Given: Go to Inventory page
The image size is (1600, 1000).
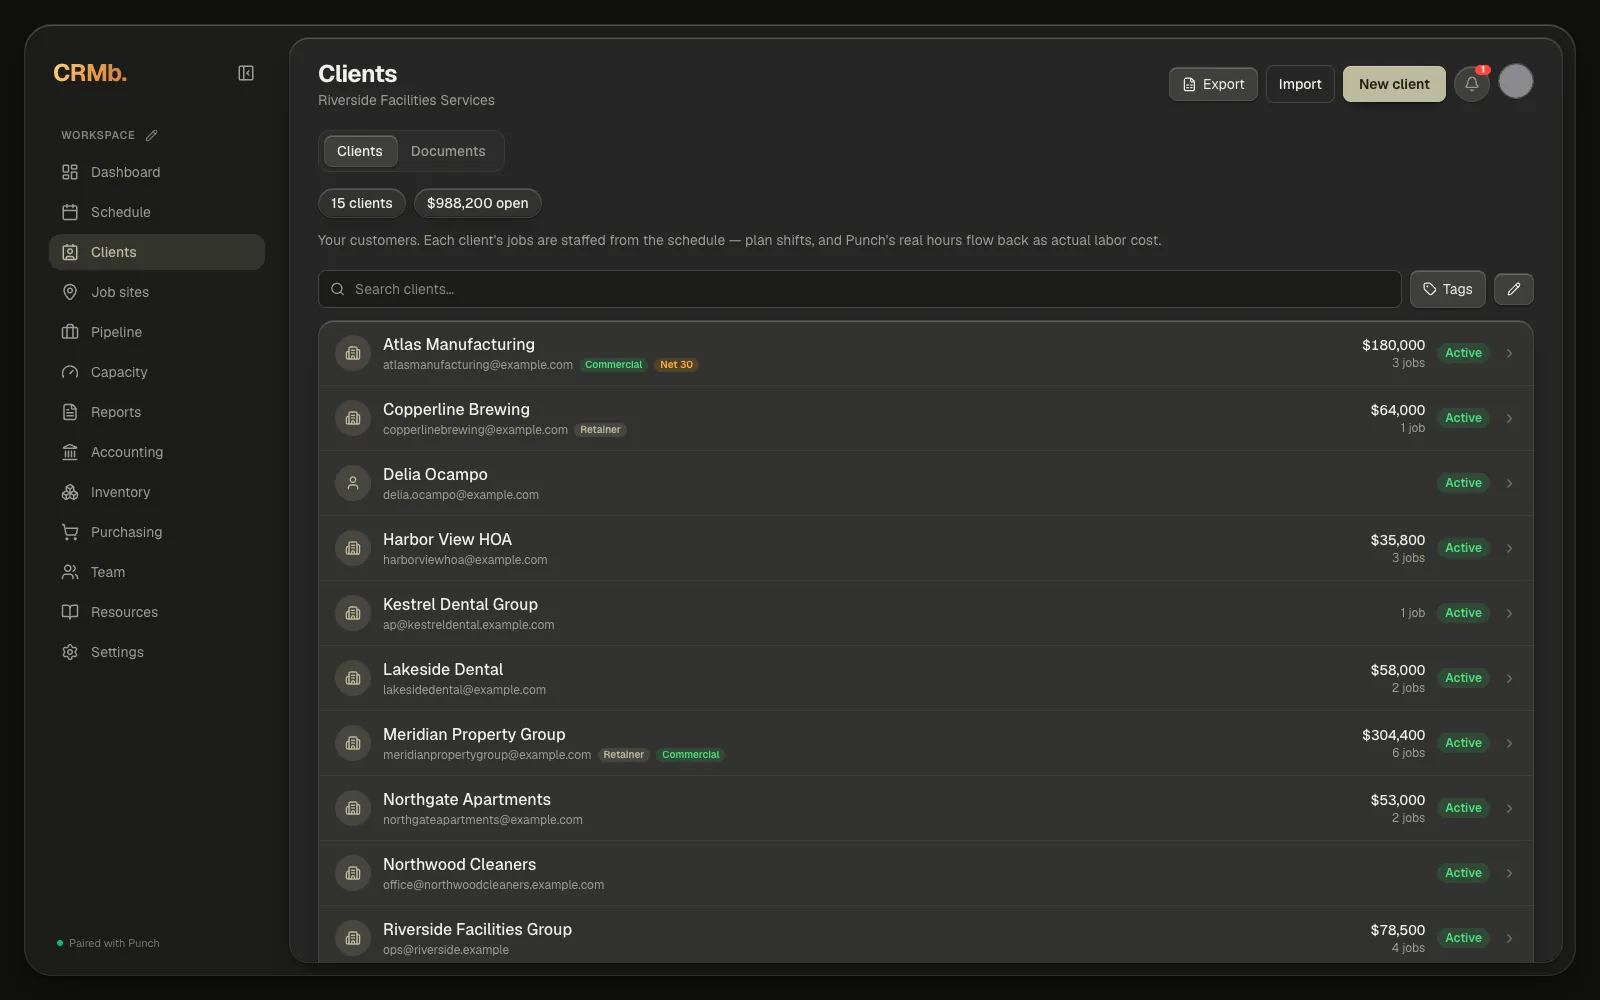Looking at the screenshot, I should (157, 492).
